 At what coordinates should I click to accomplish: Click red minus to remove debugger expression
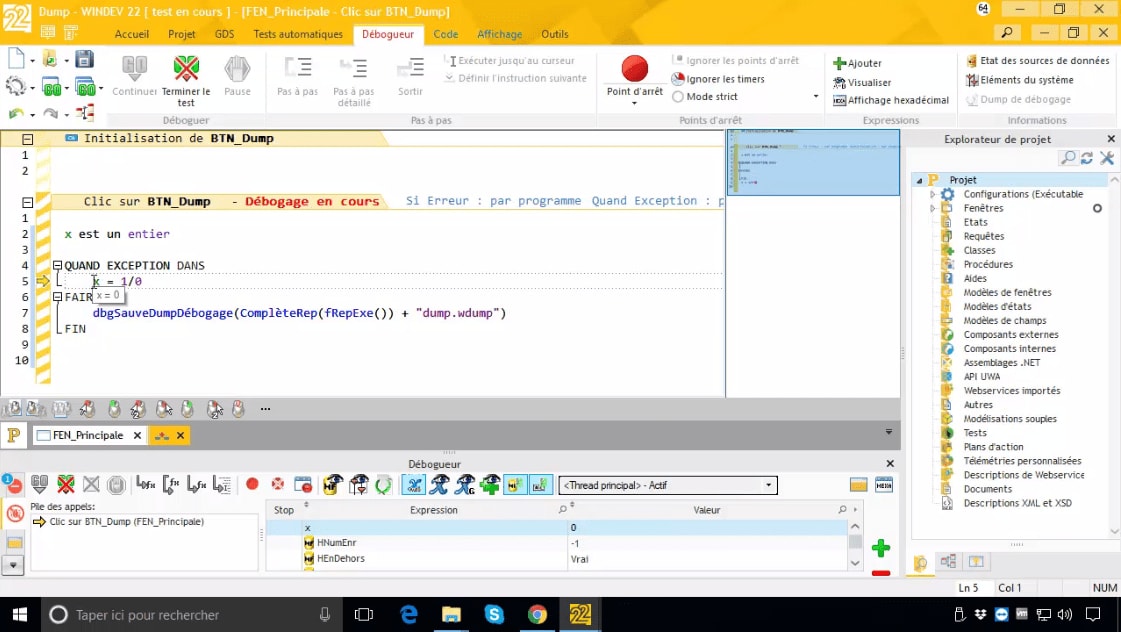click(x=881, y=573)
